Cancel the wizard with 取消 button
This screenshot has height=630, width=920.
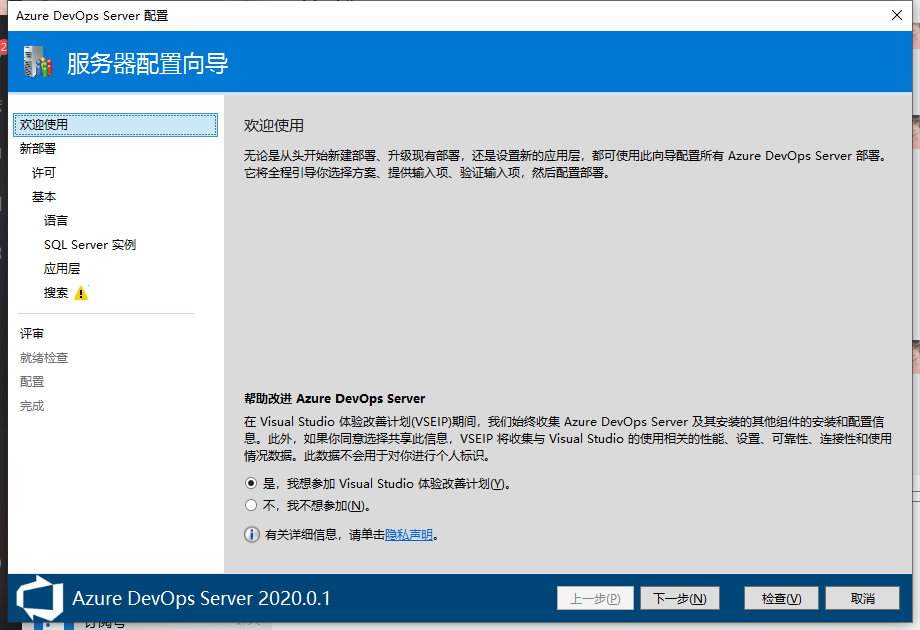(x=863, y=597)
